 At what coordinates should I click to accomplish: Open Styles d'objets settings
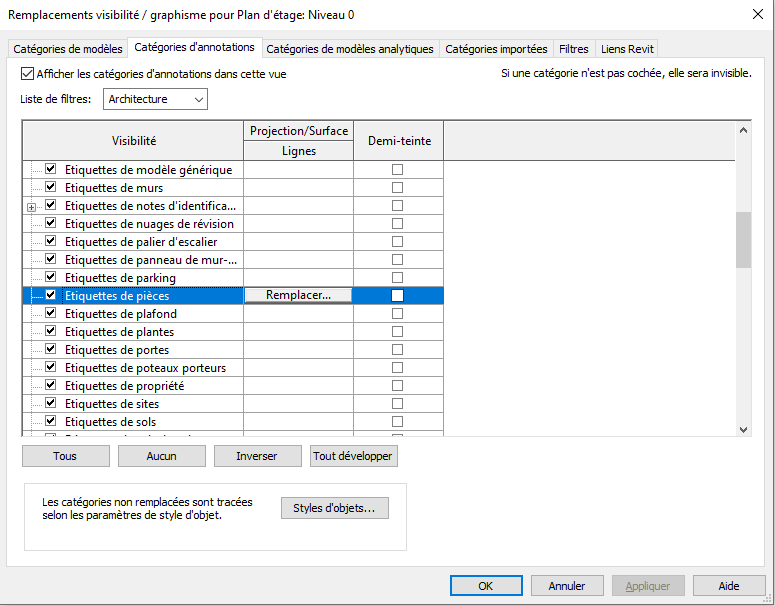tap(334, 508)
